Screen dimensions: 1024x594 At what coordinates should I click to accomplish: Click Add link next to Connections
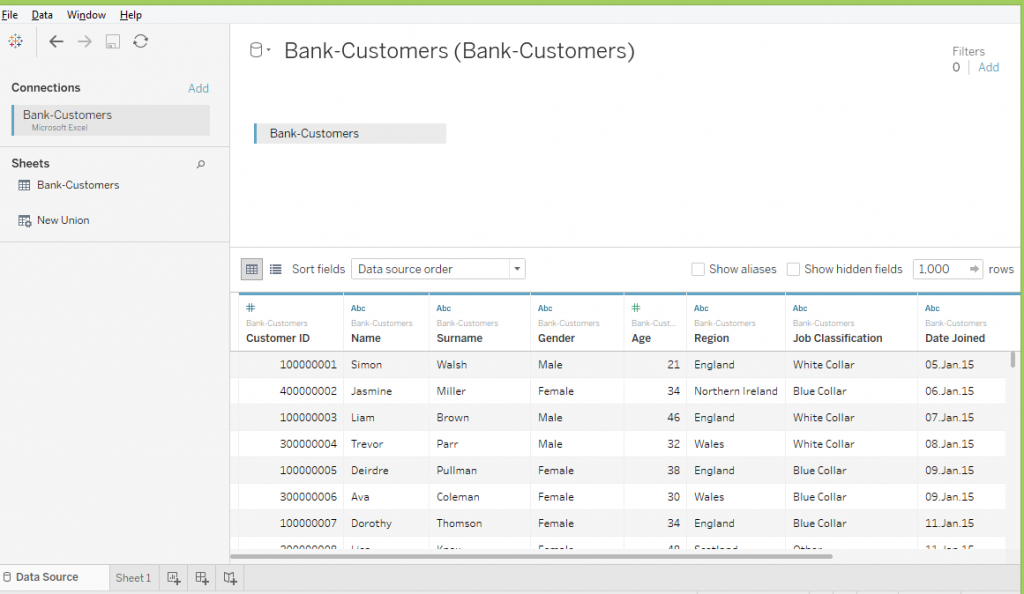(198, 88)
